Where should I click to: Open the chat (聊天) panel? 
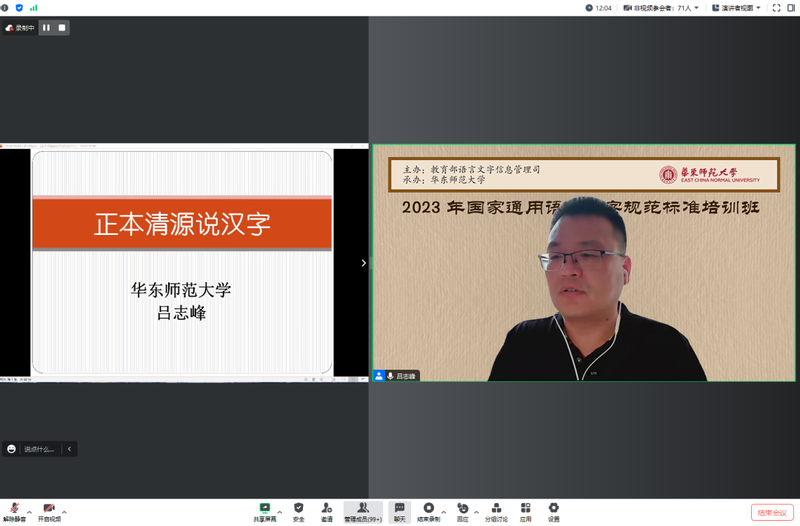399,510
